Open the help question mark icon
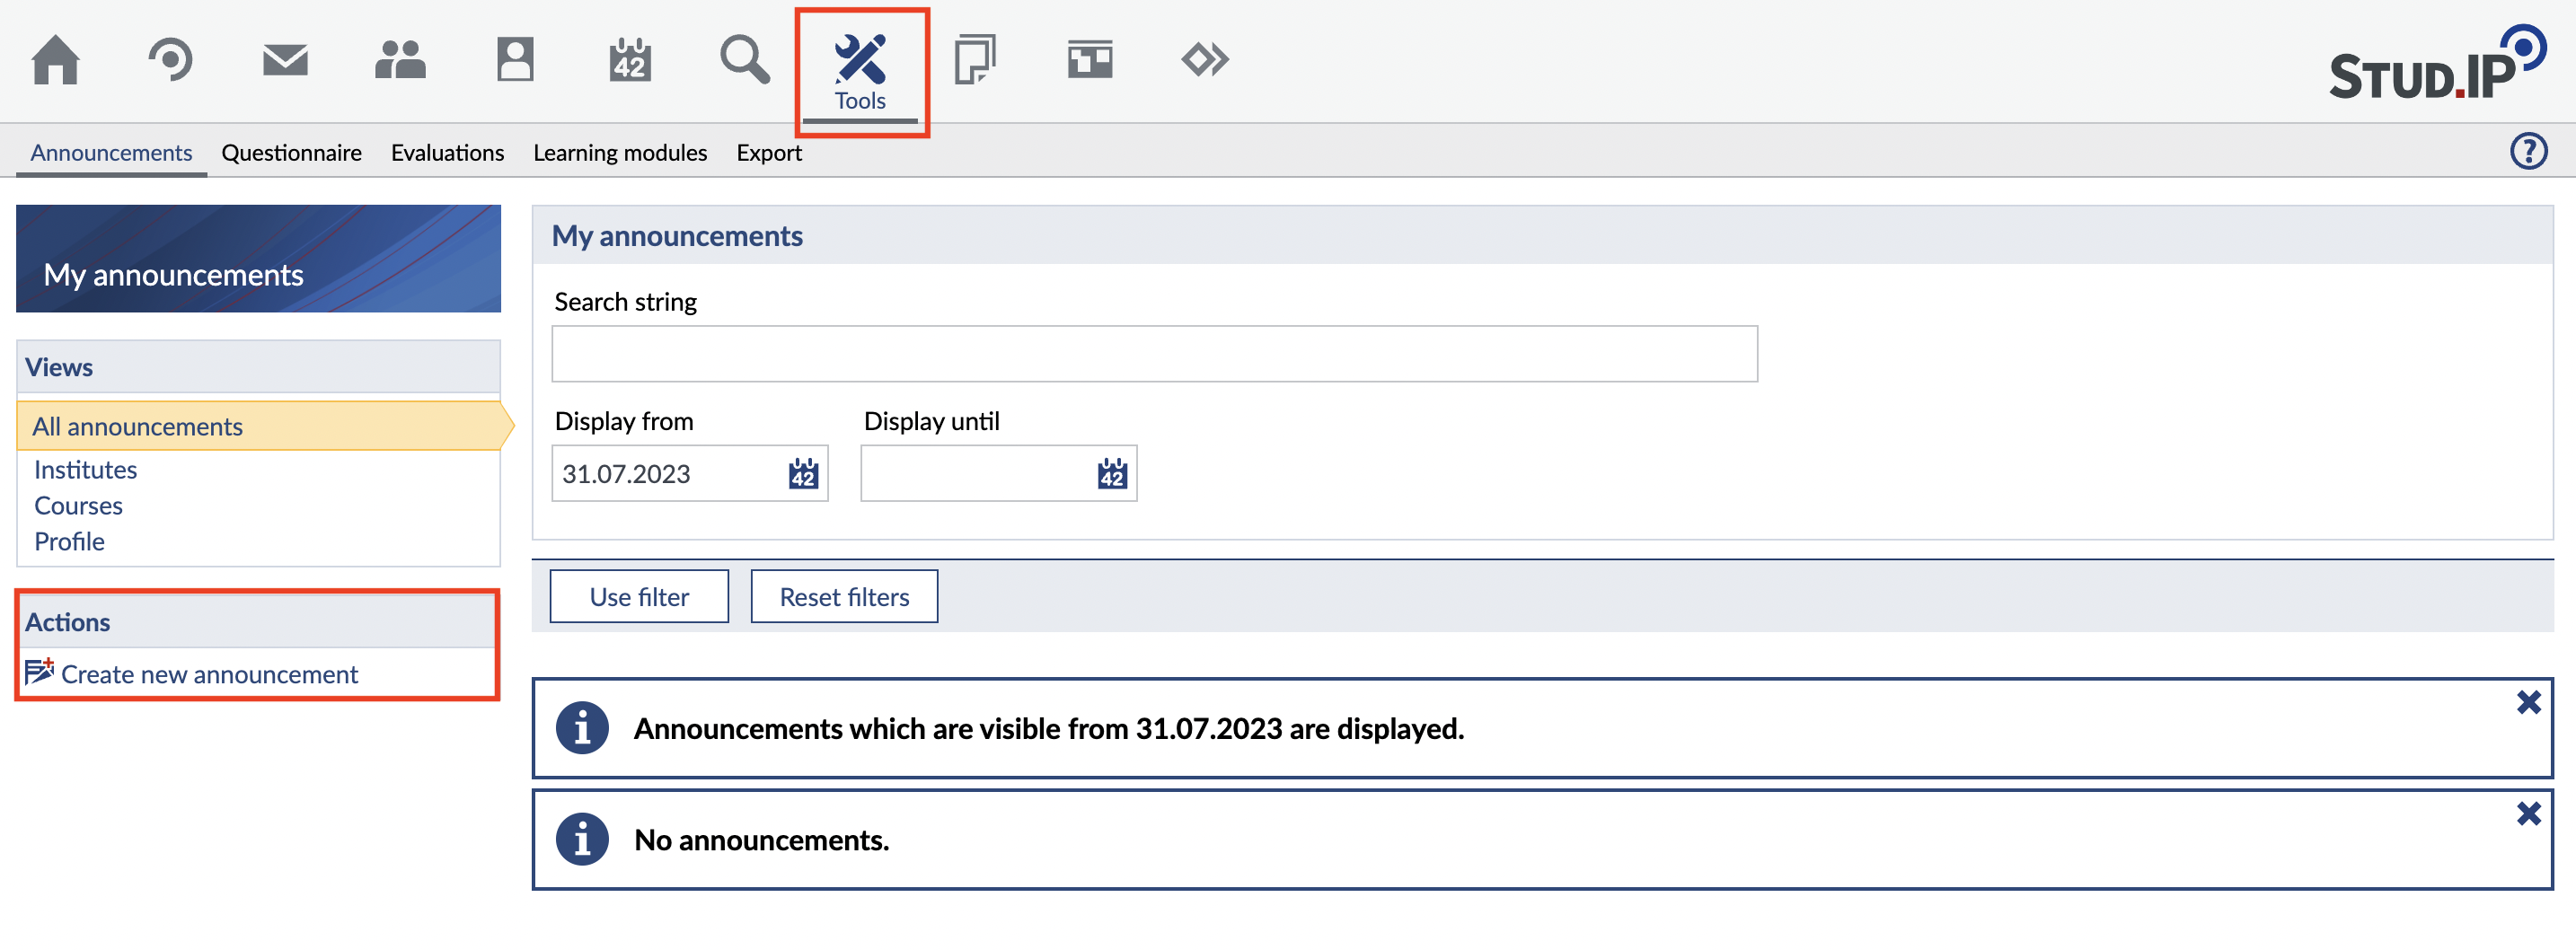This screenshot has height=950, width=2576. tap(2528, 151)
